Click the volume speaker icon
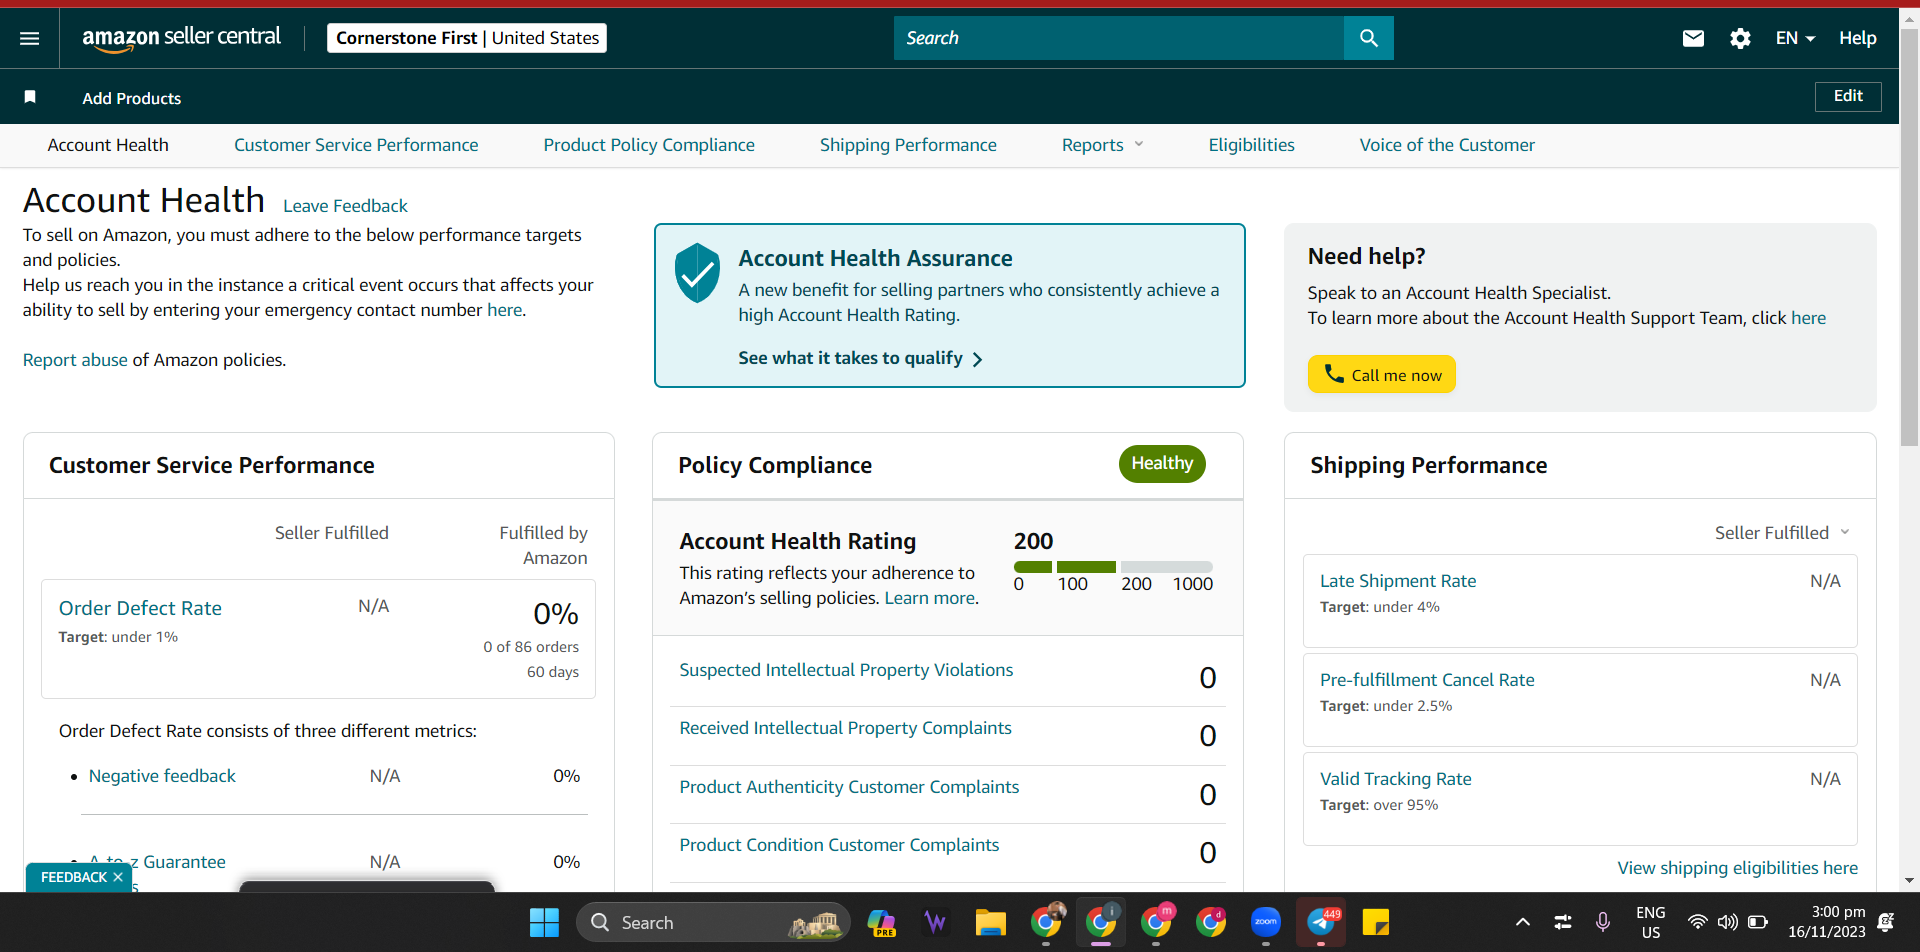 tap(1727, 922)
